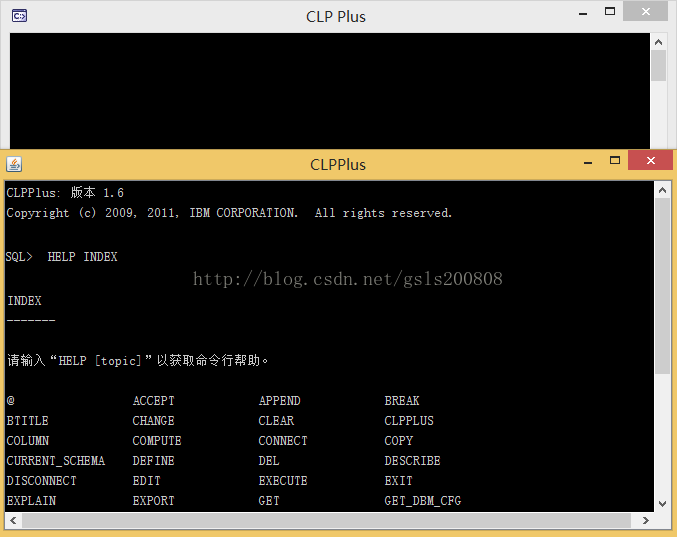Click the IBM CORPORATION copyright line
677x537 pixels.
229,213
